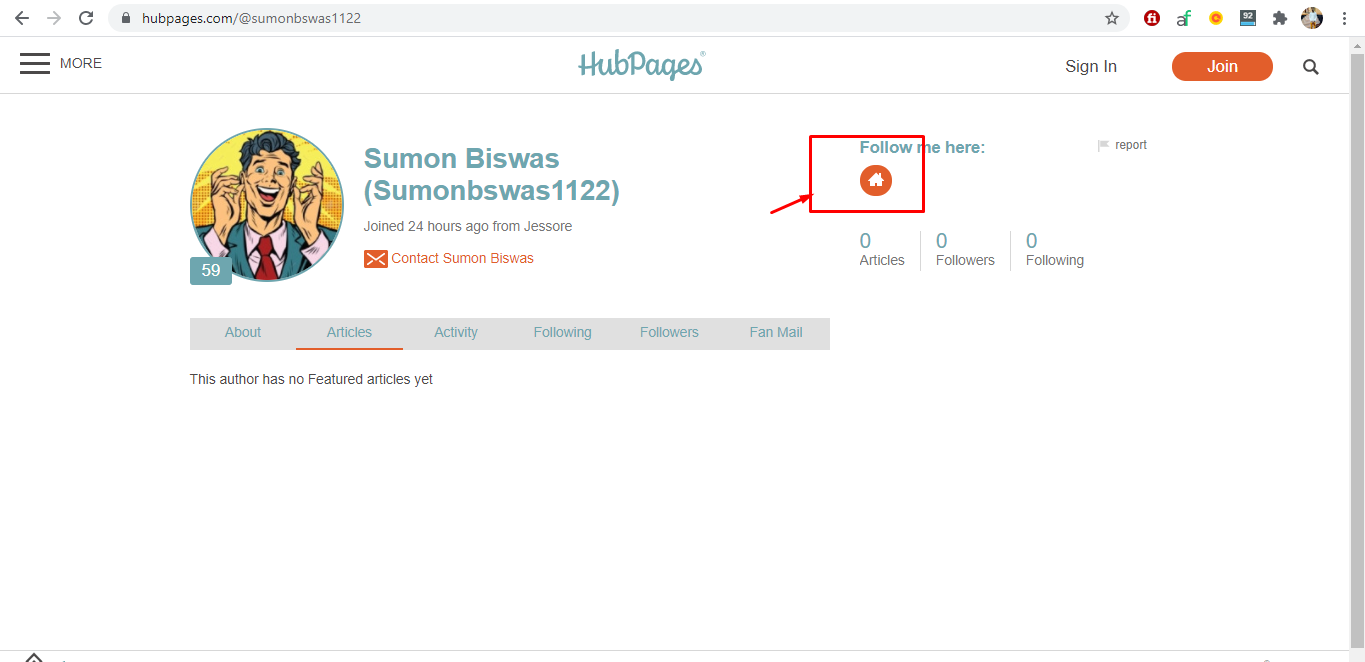This screenshot has width=1365, height=662.
Task: Switch to the Activity tab
Action: tap(456, 333)
